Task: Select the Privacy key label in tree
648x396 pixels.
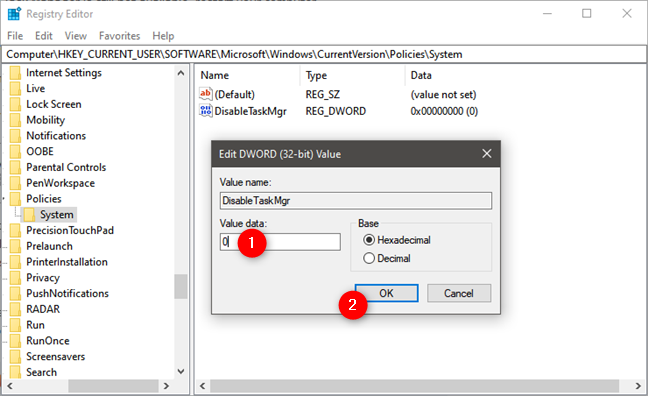Action: click(43, 277)
